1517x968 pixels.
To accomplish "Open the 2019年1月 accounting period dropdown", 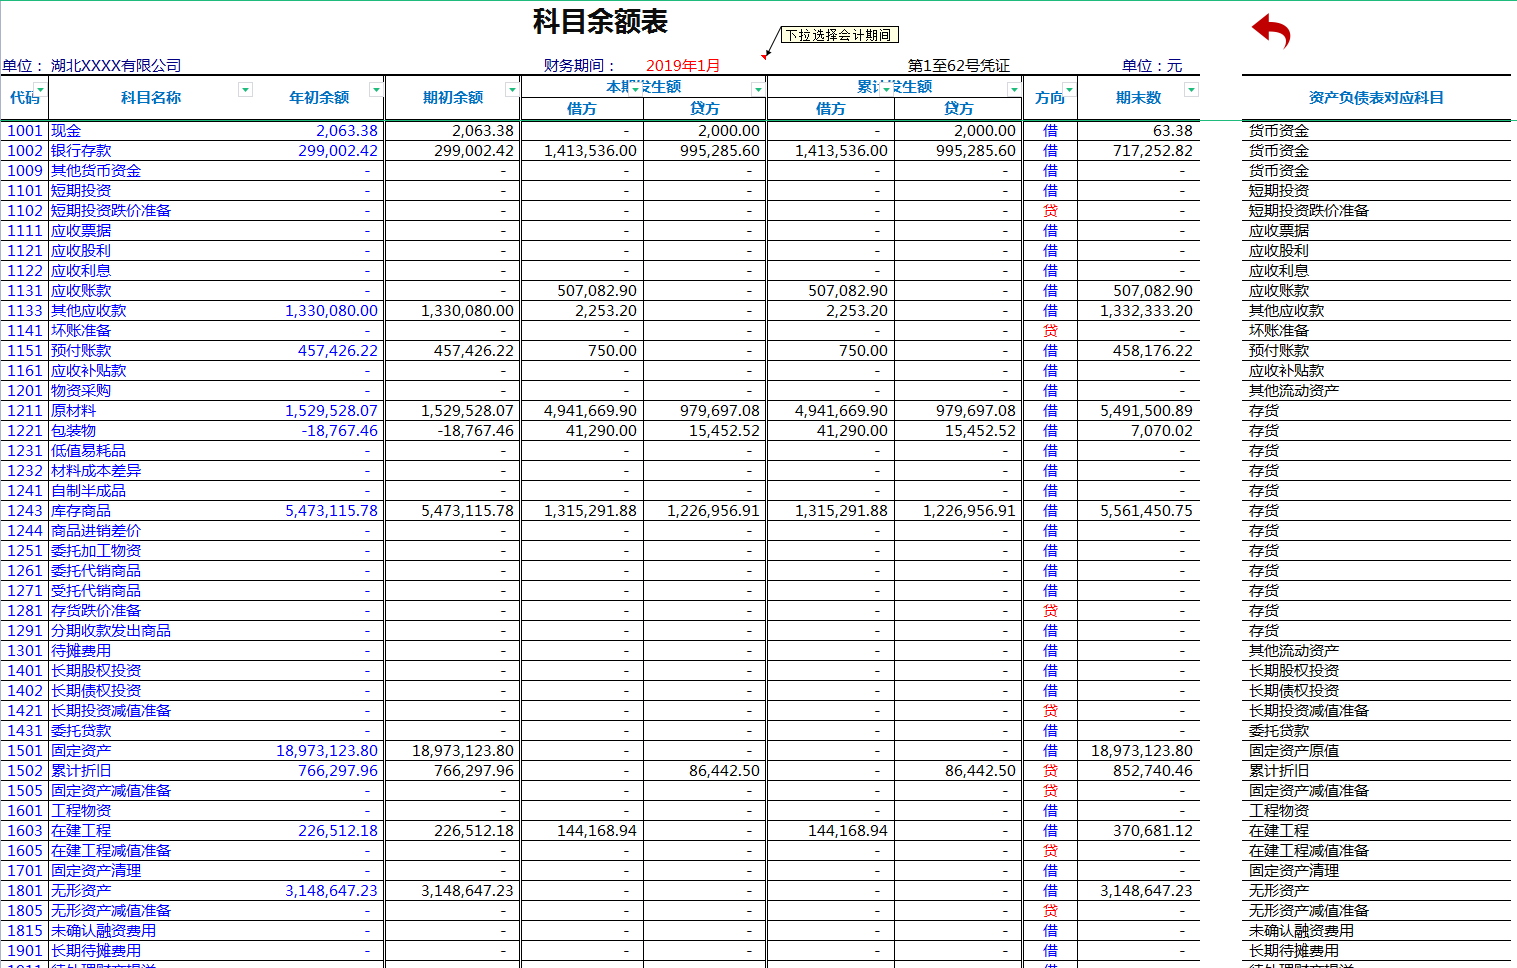I will click(x=683, y=65).
